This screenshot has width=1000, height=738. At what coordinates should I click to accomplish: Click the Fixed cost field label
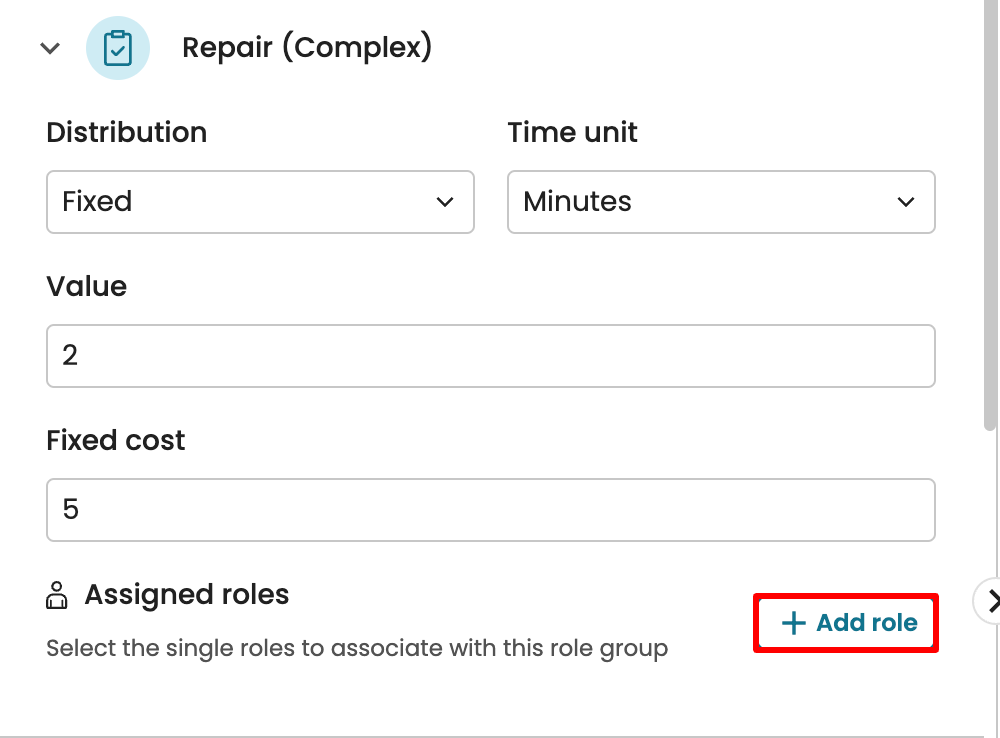click(x=116, y=441)
